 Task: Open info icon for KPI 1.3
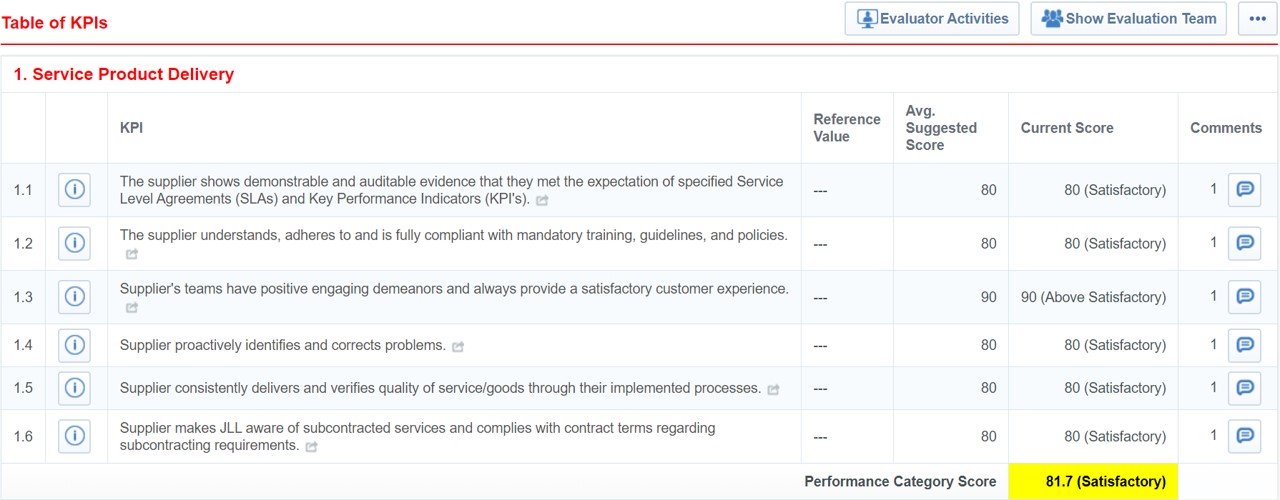point(74,297)
